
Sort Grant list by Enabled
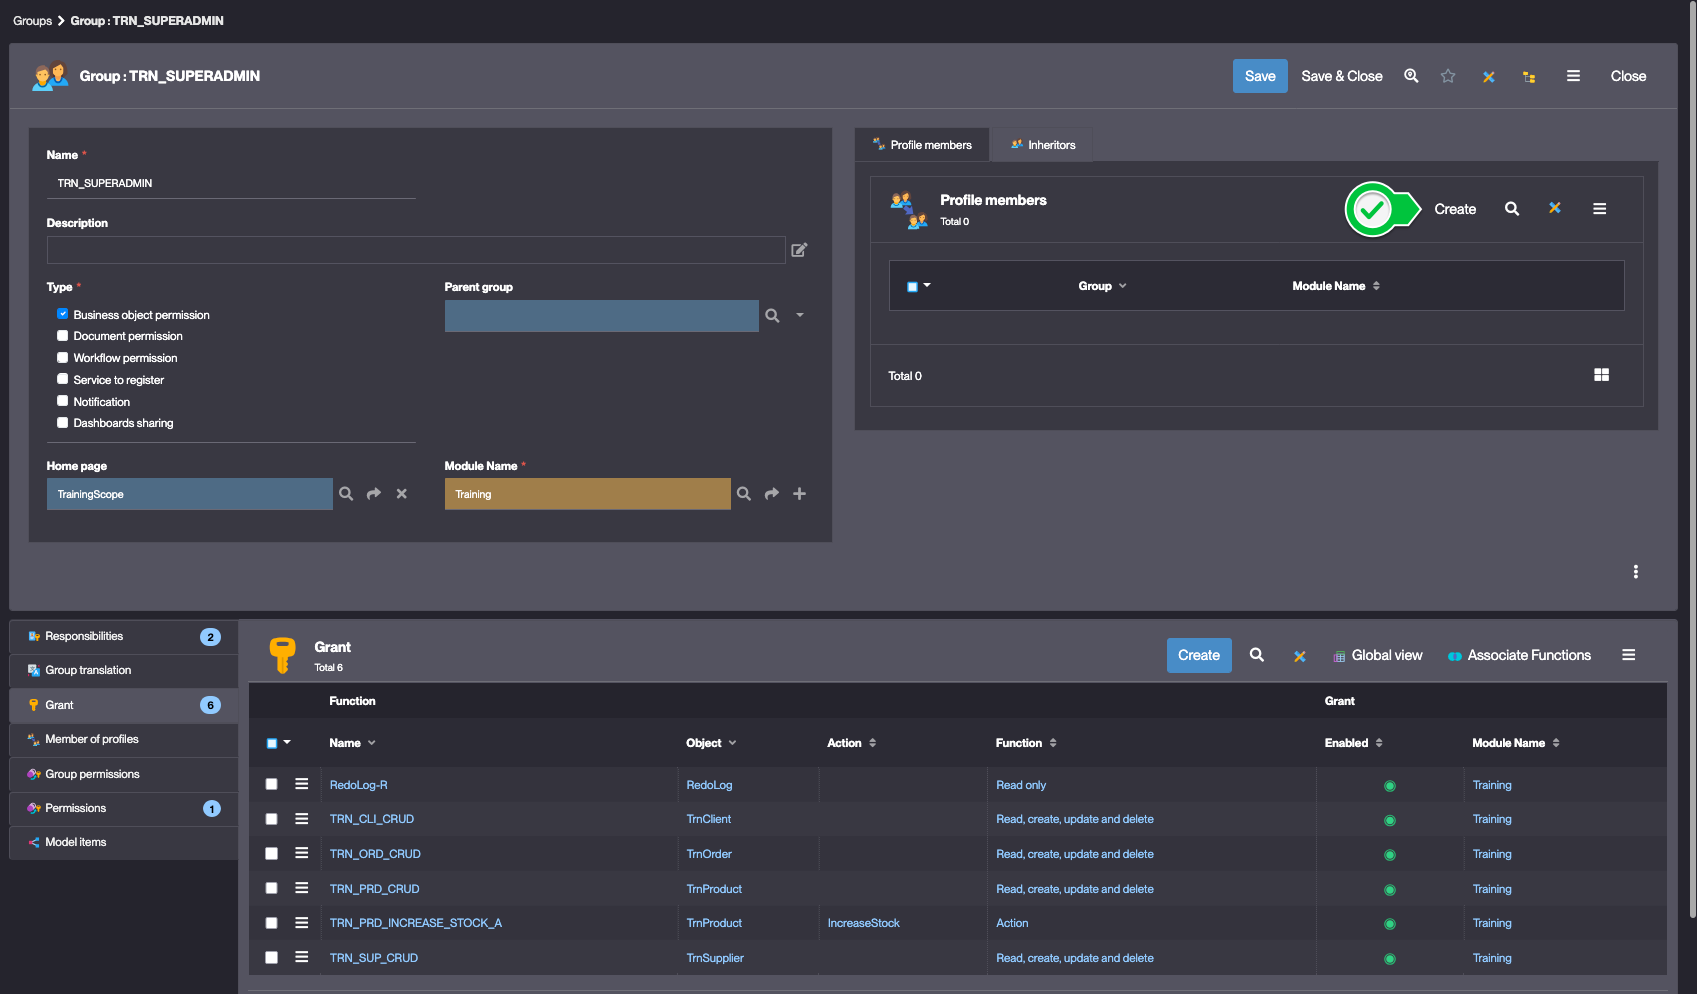[1379, 743]
